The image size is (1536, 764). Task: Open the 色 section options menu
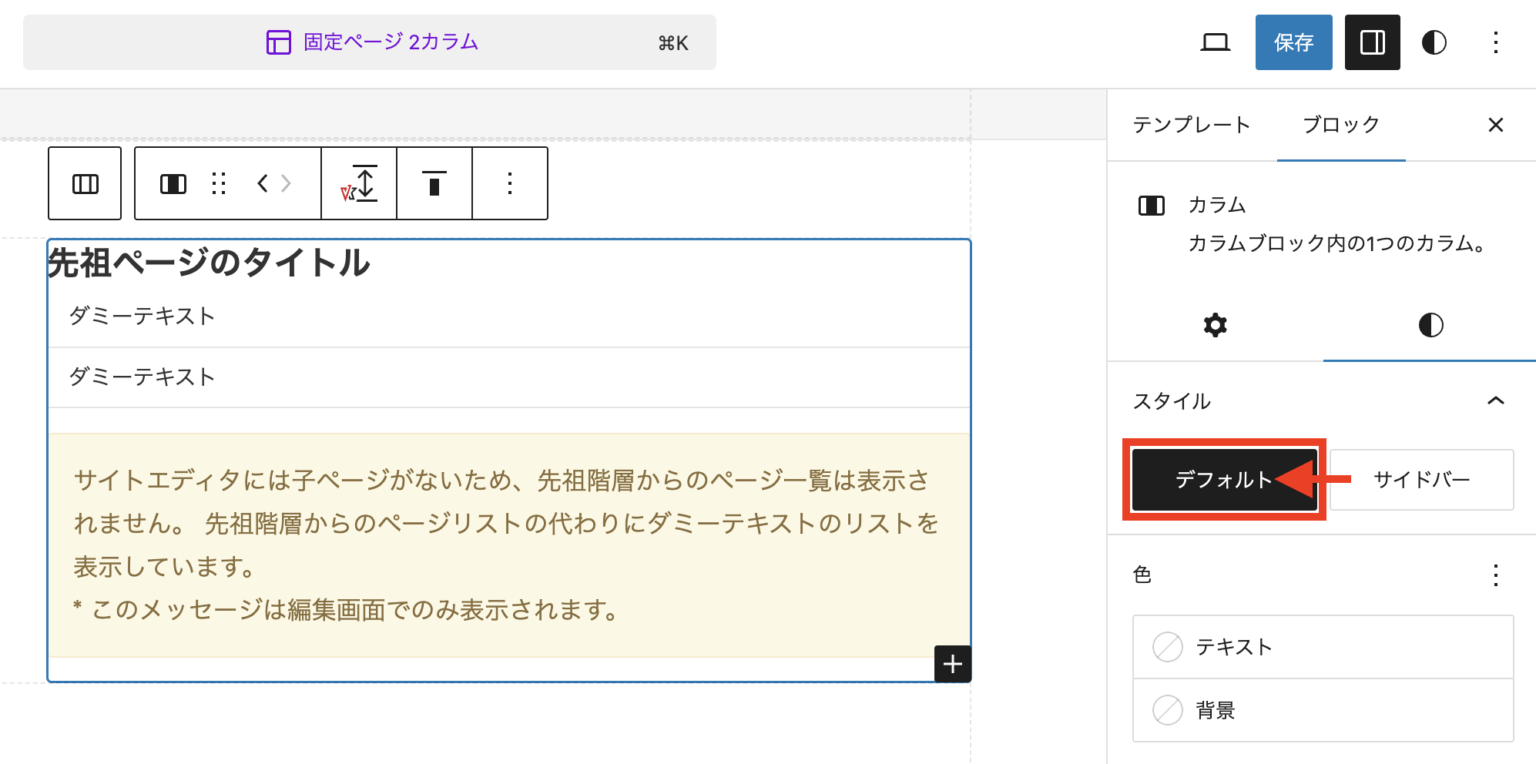click(x=1495, y=575)
